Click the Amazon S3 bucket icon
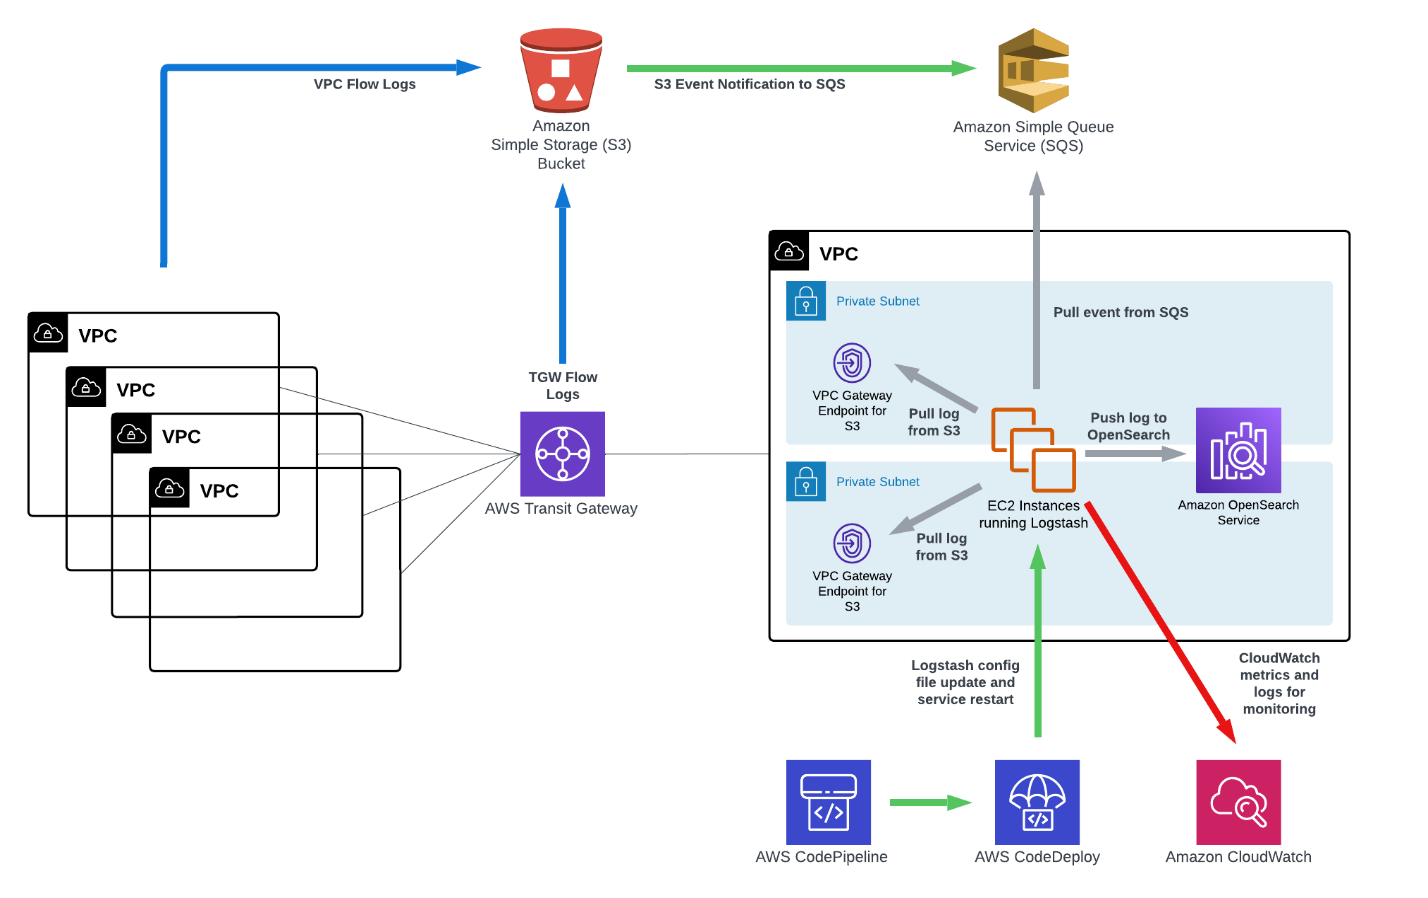1428x898 pixels. coord(561,70)
